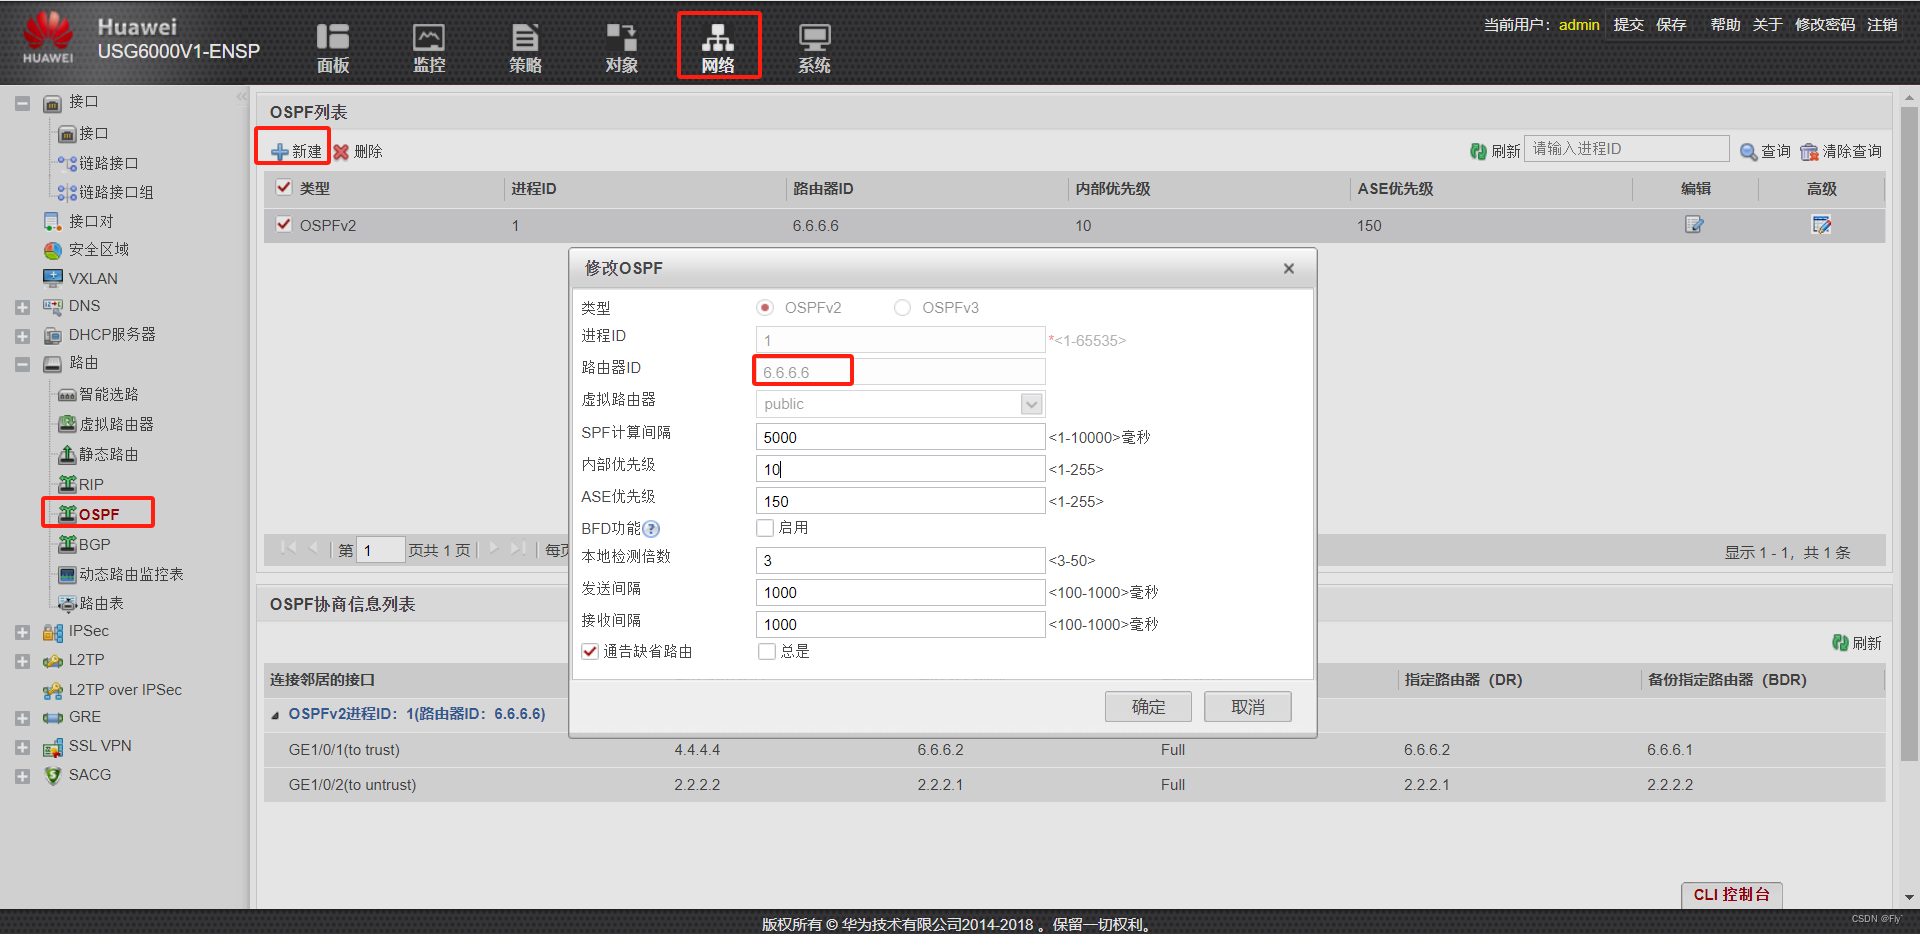Click the BFD功能 help icon

tap(651, 529)
